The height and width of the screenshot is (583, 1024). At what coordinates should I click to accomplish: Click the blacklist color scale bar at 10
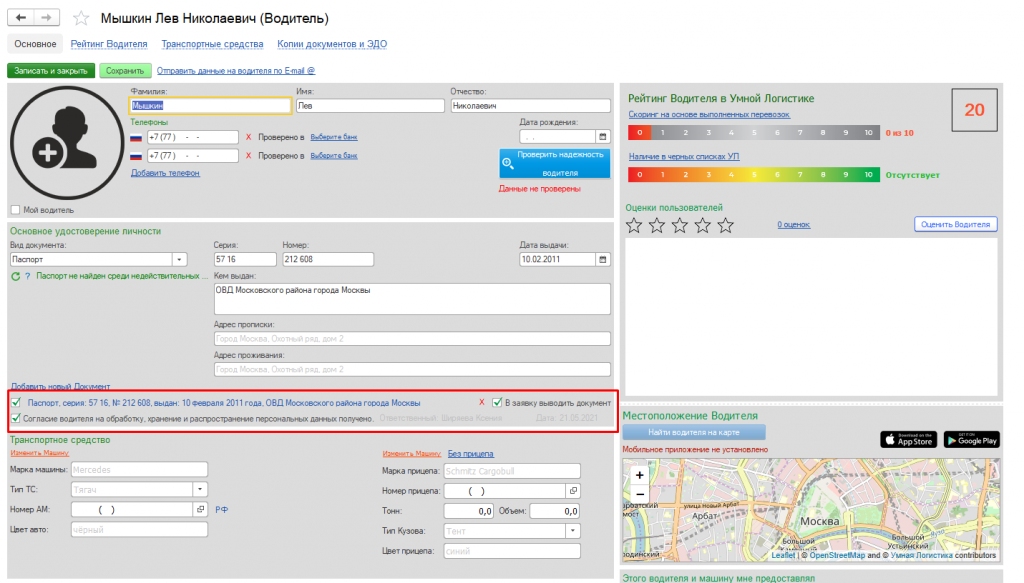point(868,174)
